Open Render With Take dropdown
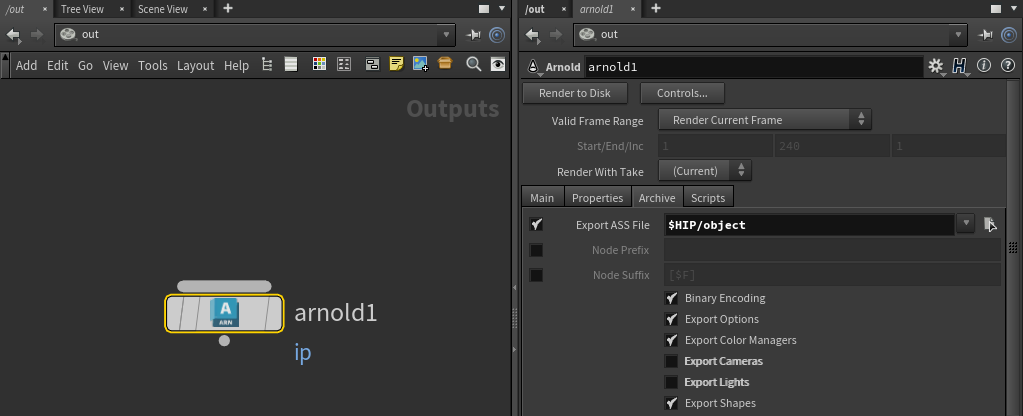The image size is (1023, 416). [x=705, y=171]
